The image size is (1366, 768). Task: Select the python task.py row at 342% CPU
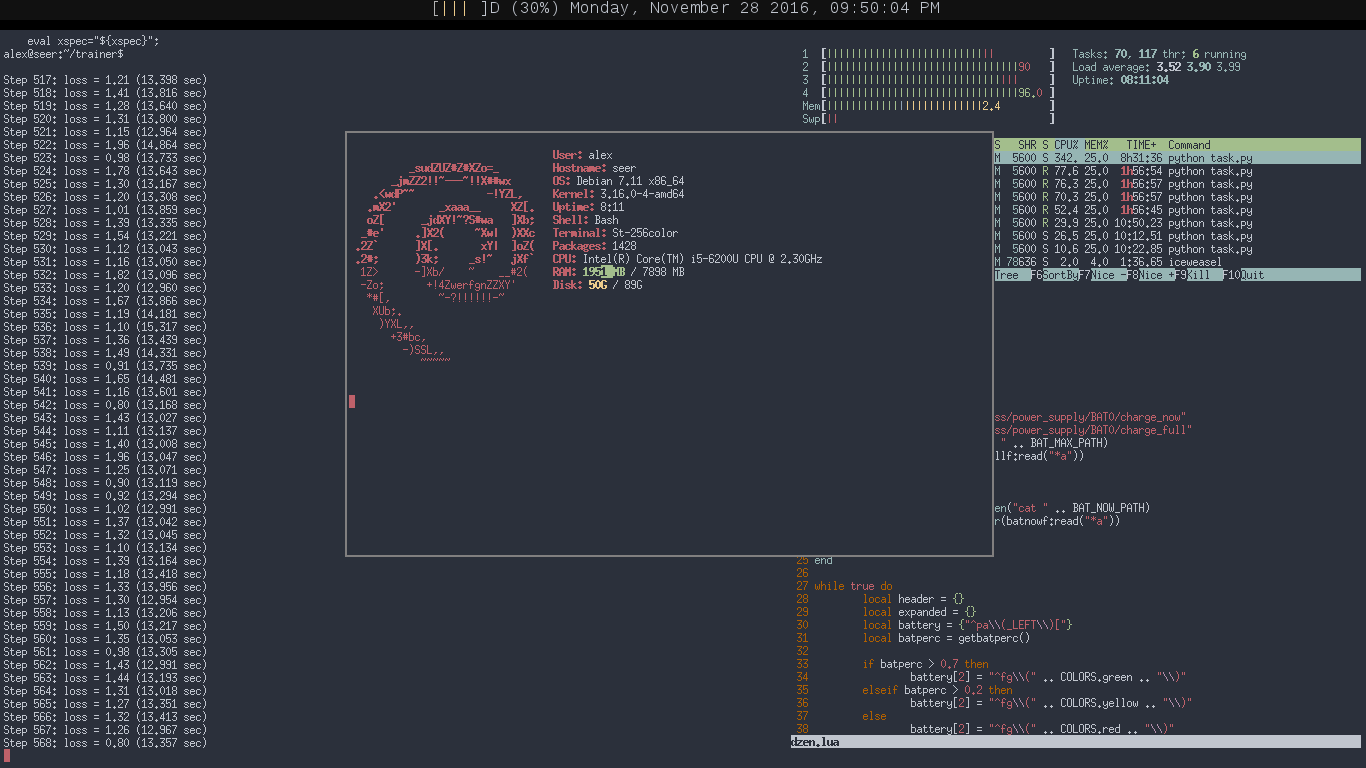coord(1177,158)
